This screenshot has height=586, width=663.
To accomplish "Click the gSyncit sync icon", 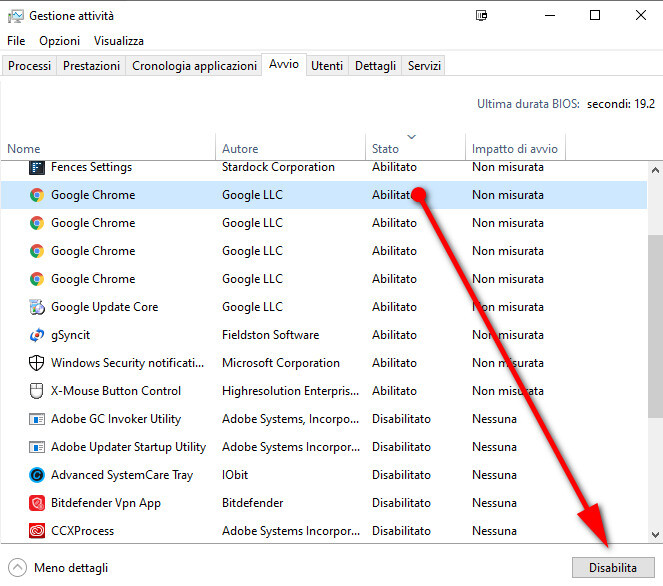I will pyautogui.click(x=36, y=335).
